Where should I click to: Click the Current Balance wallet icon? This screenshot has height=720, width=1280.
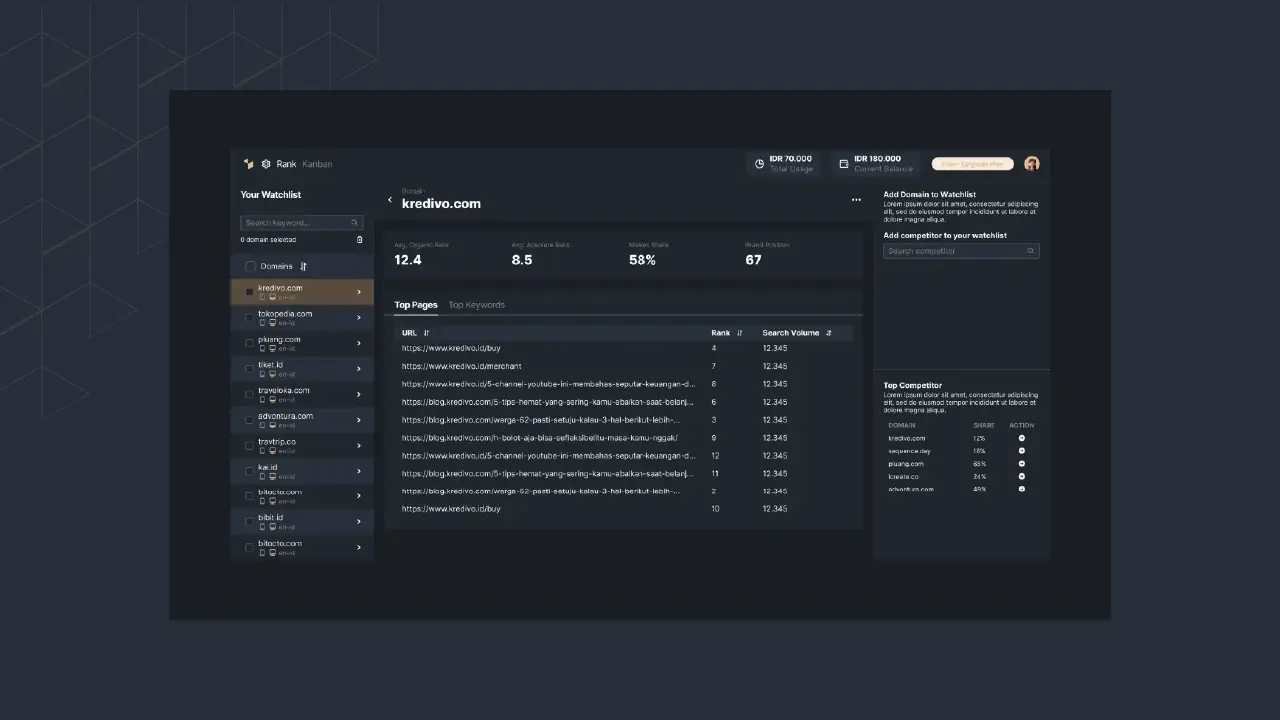pos(844,164)
